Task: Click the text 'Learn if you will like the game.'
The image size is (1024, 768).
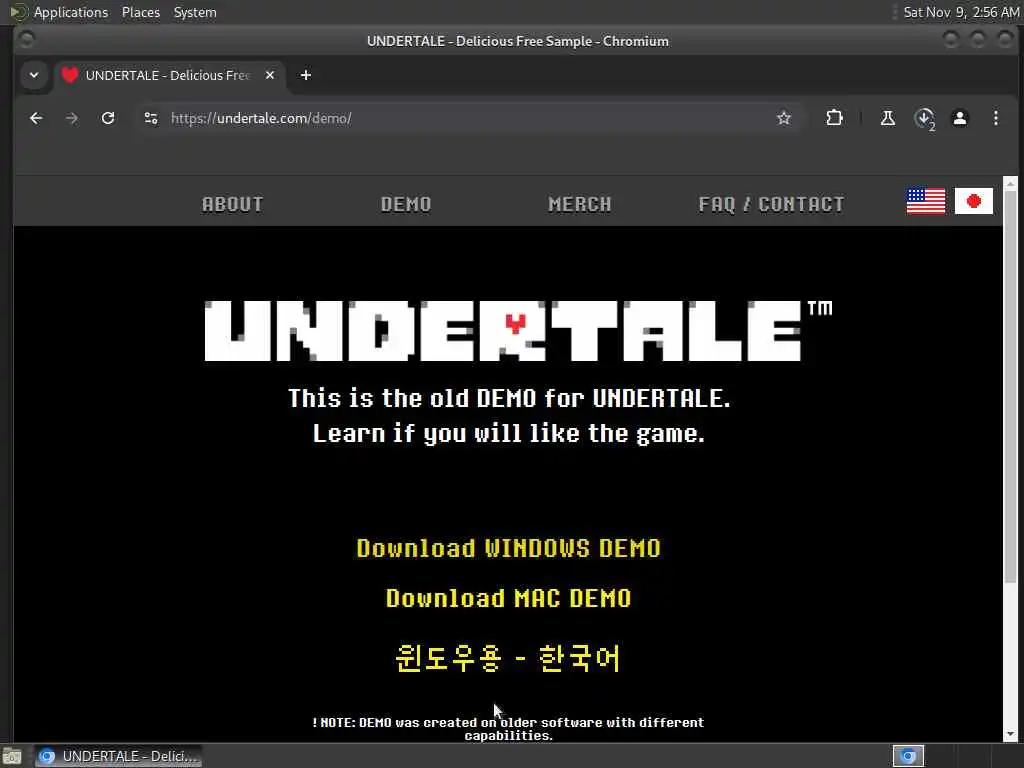Action: [509, 434]
